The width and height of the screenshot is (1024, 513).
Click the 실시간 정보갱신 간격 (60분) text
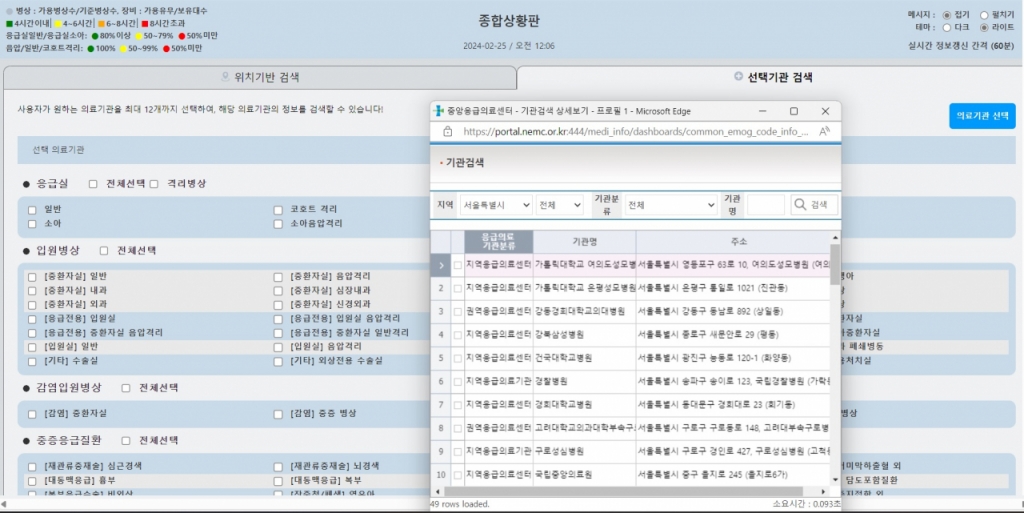pos(961,46)
